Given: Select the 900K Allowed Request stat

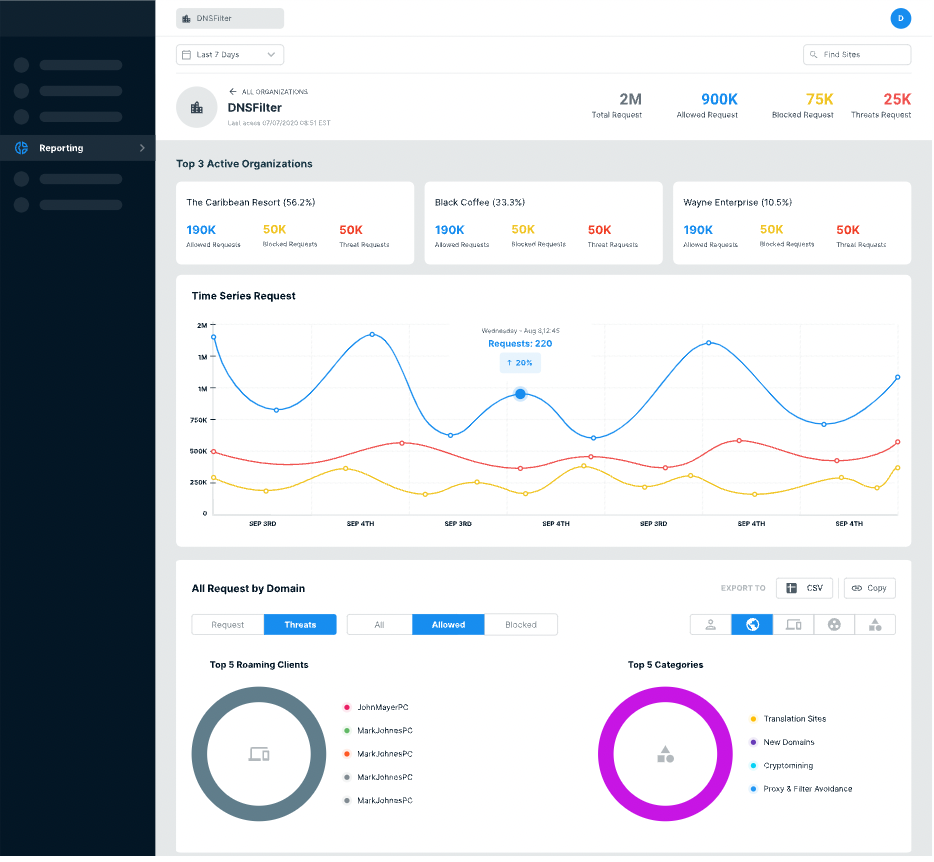Looking at the screenshot, I should click(708, 106).
